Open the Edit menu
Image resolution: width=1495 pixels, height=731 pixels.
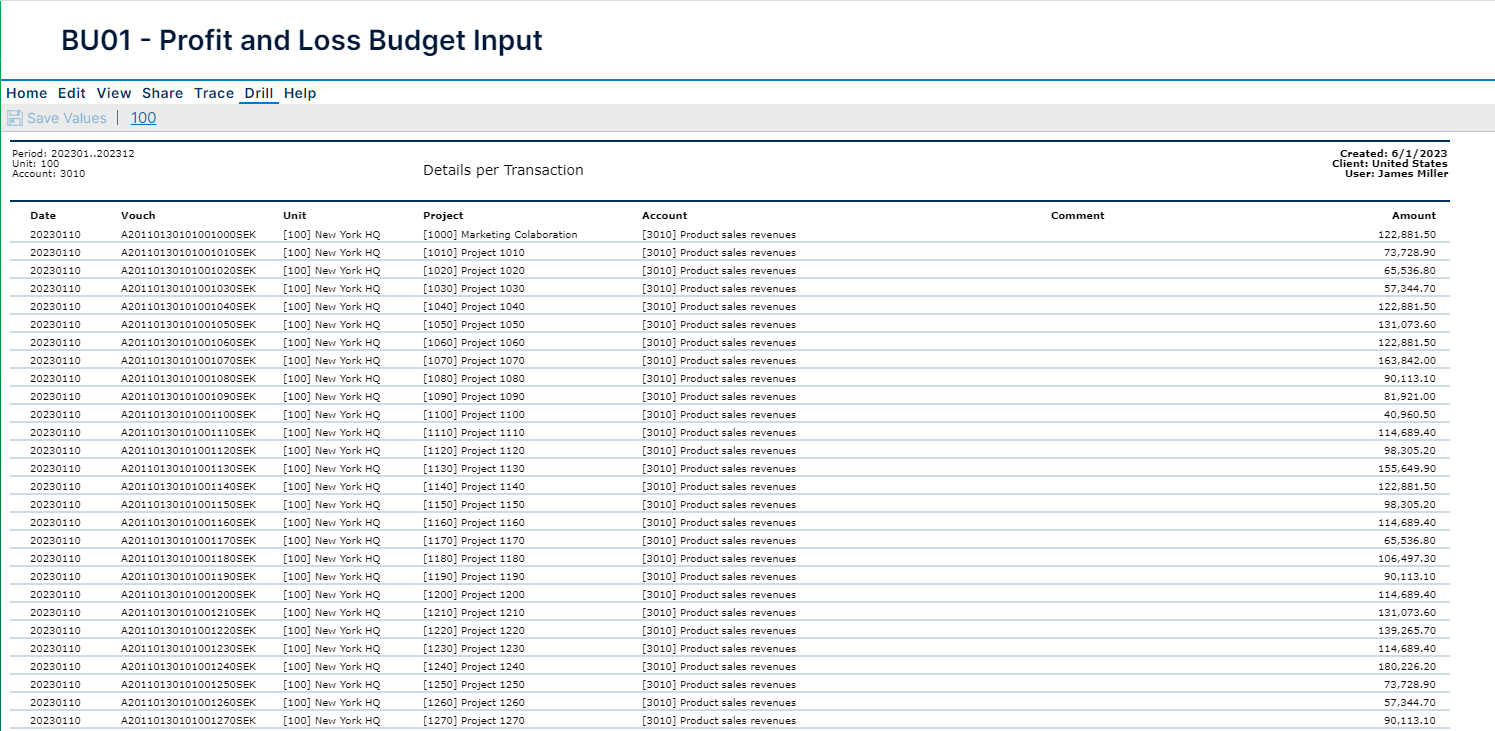pyautogui.click(x=71, y=92)
